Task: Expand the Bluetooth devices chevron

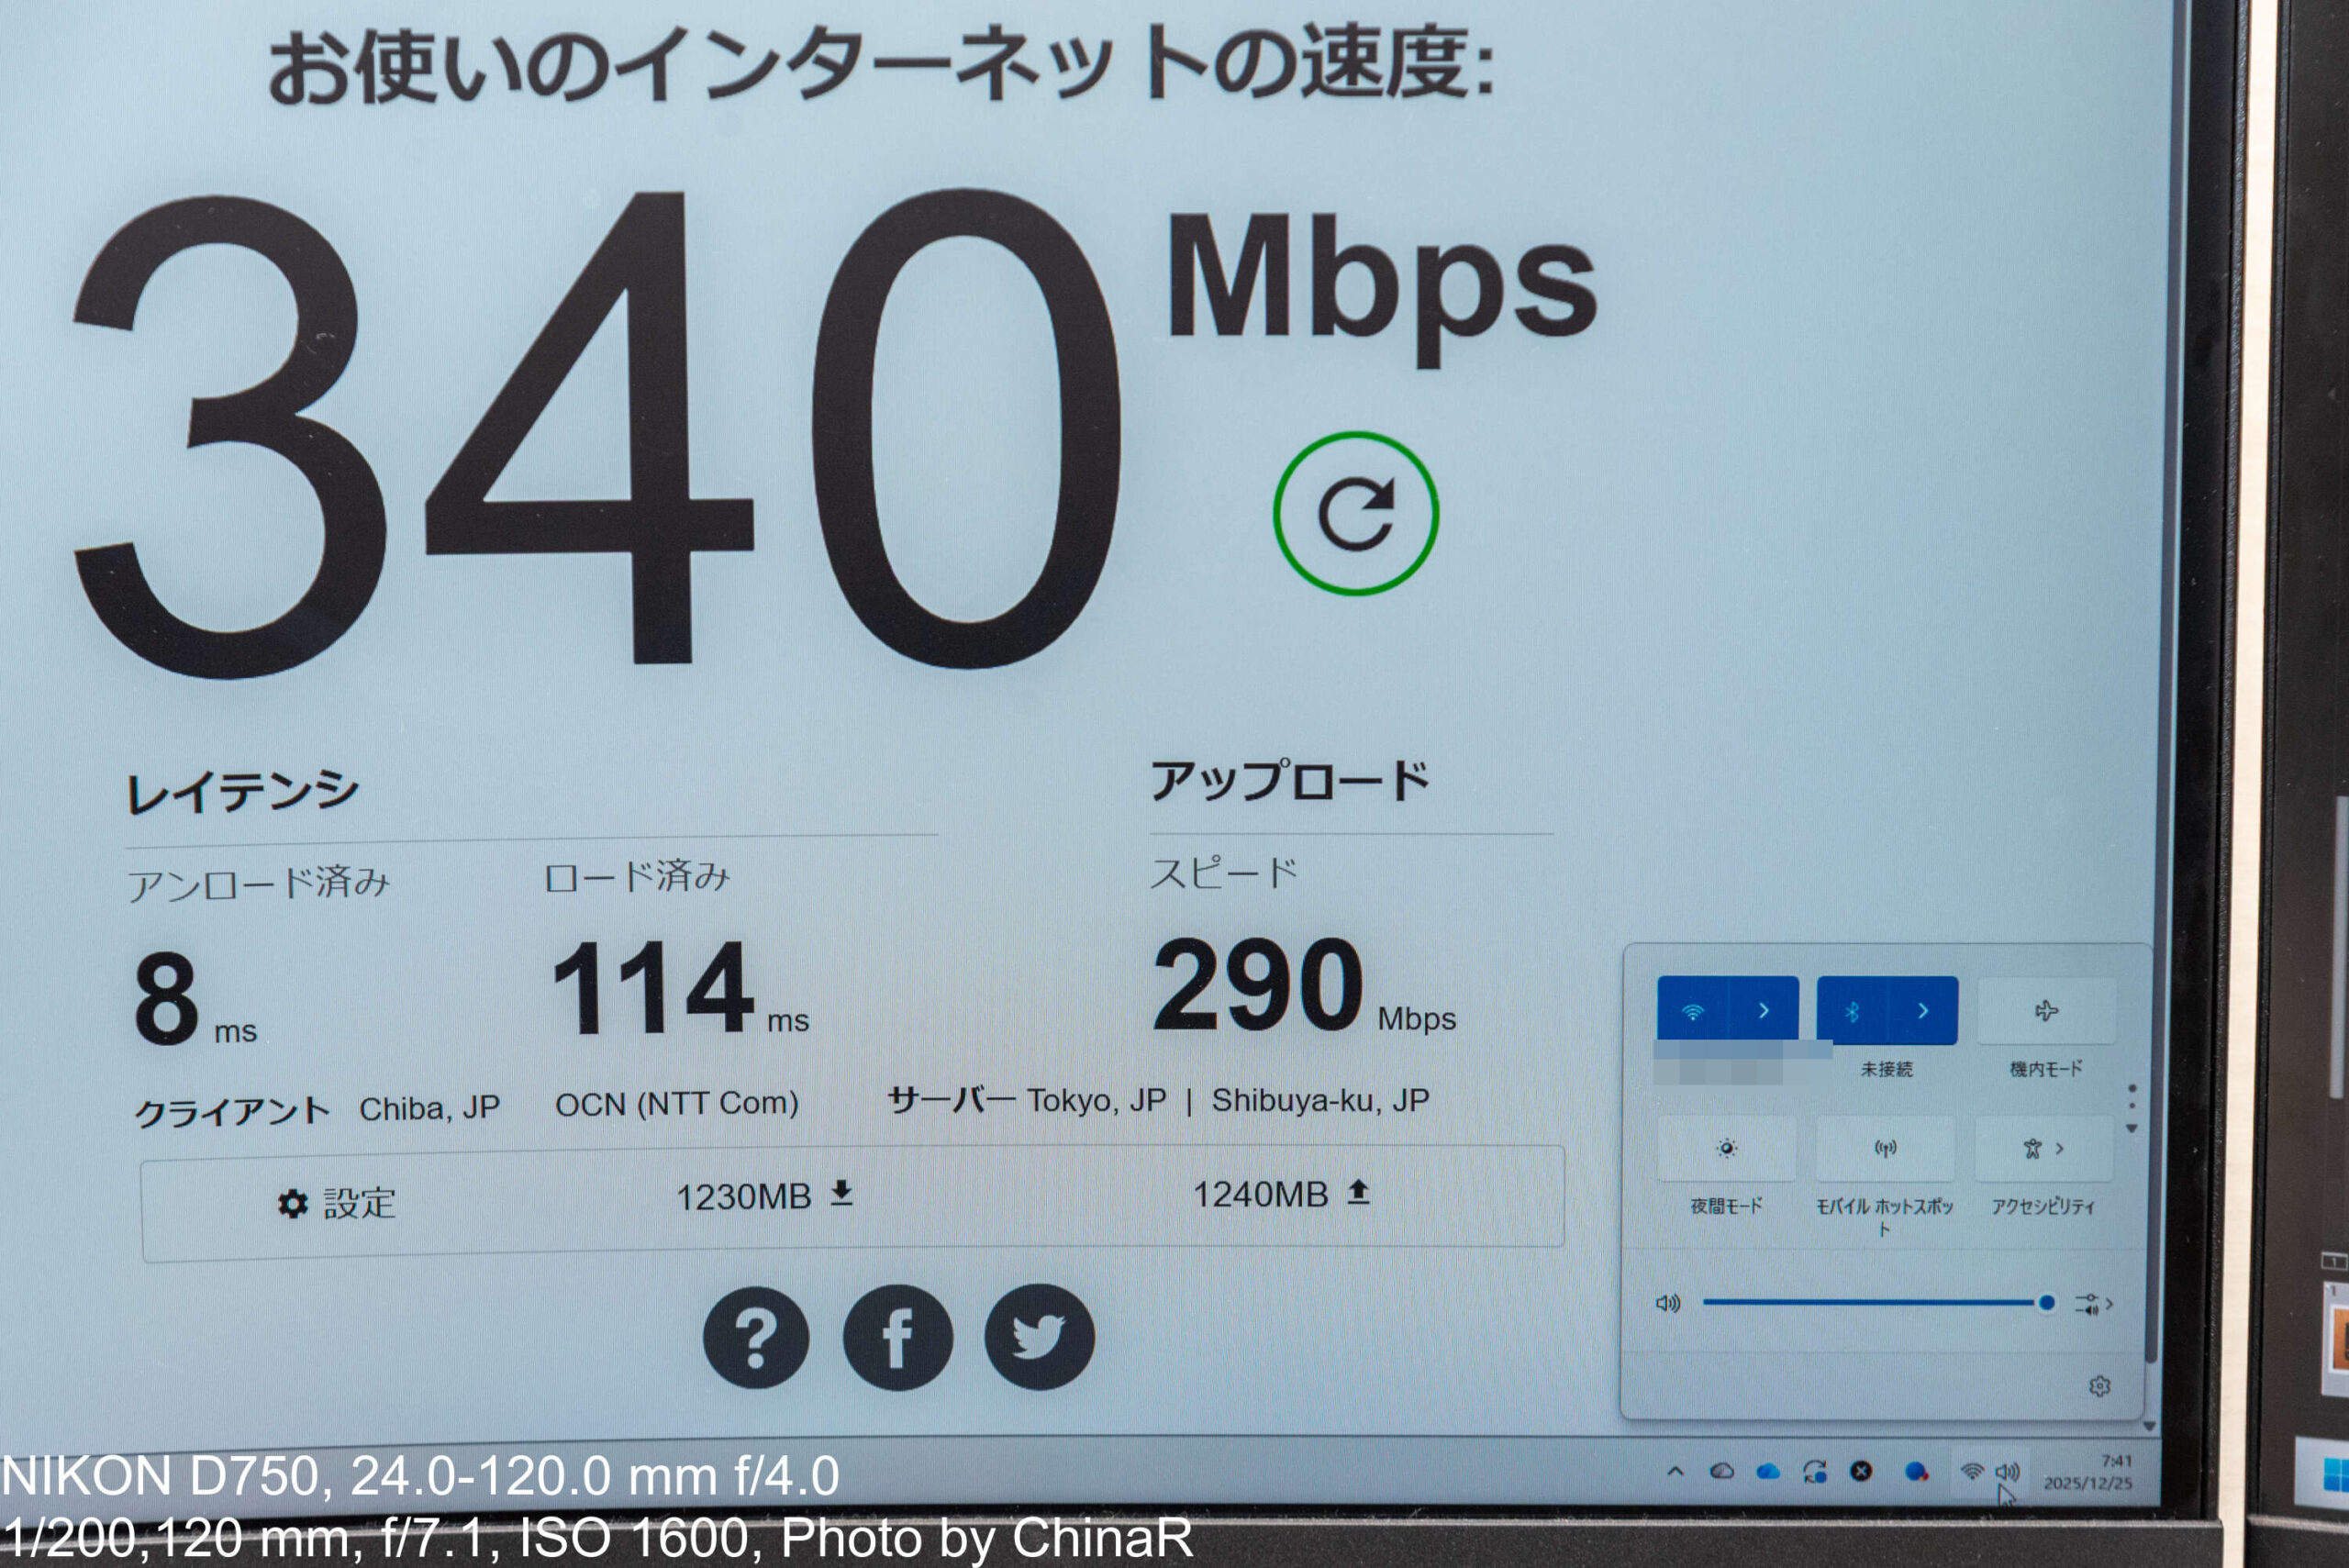Action: [x=1923, y=1011]
